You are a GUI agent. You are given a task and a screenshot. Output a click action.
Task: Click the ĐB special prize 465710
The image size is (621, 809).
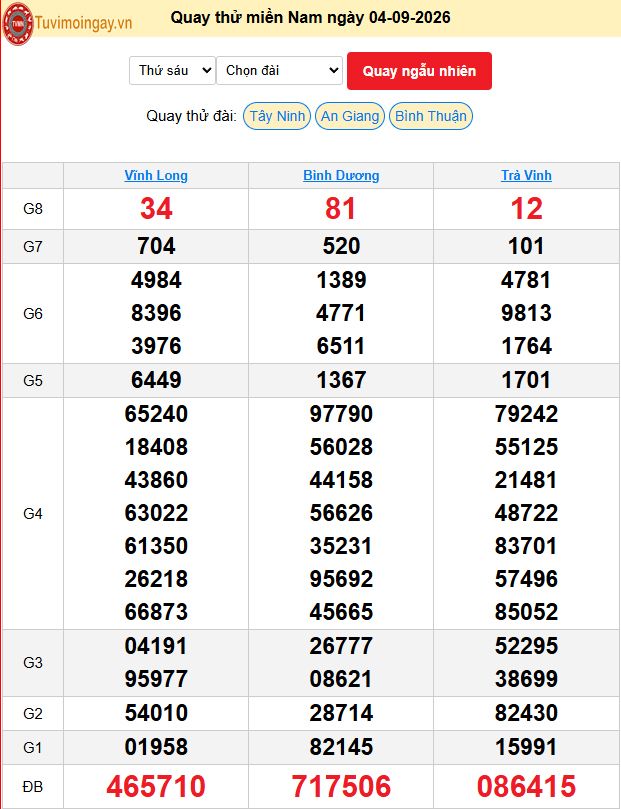[x=156, y=787]
